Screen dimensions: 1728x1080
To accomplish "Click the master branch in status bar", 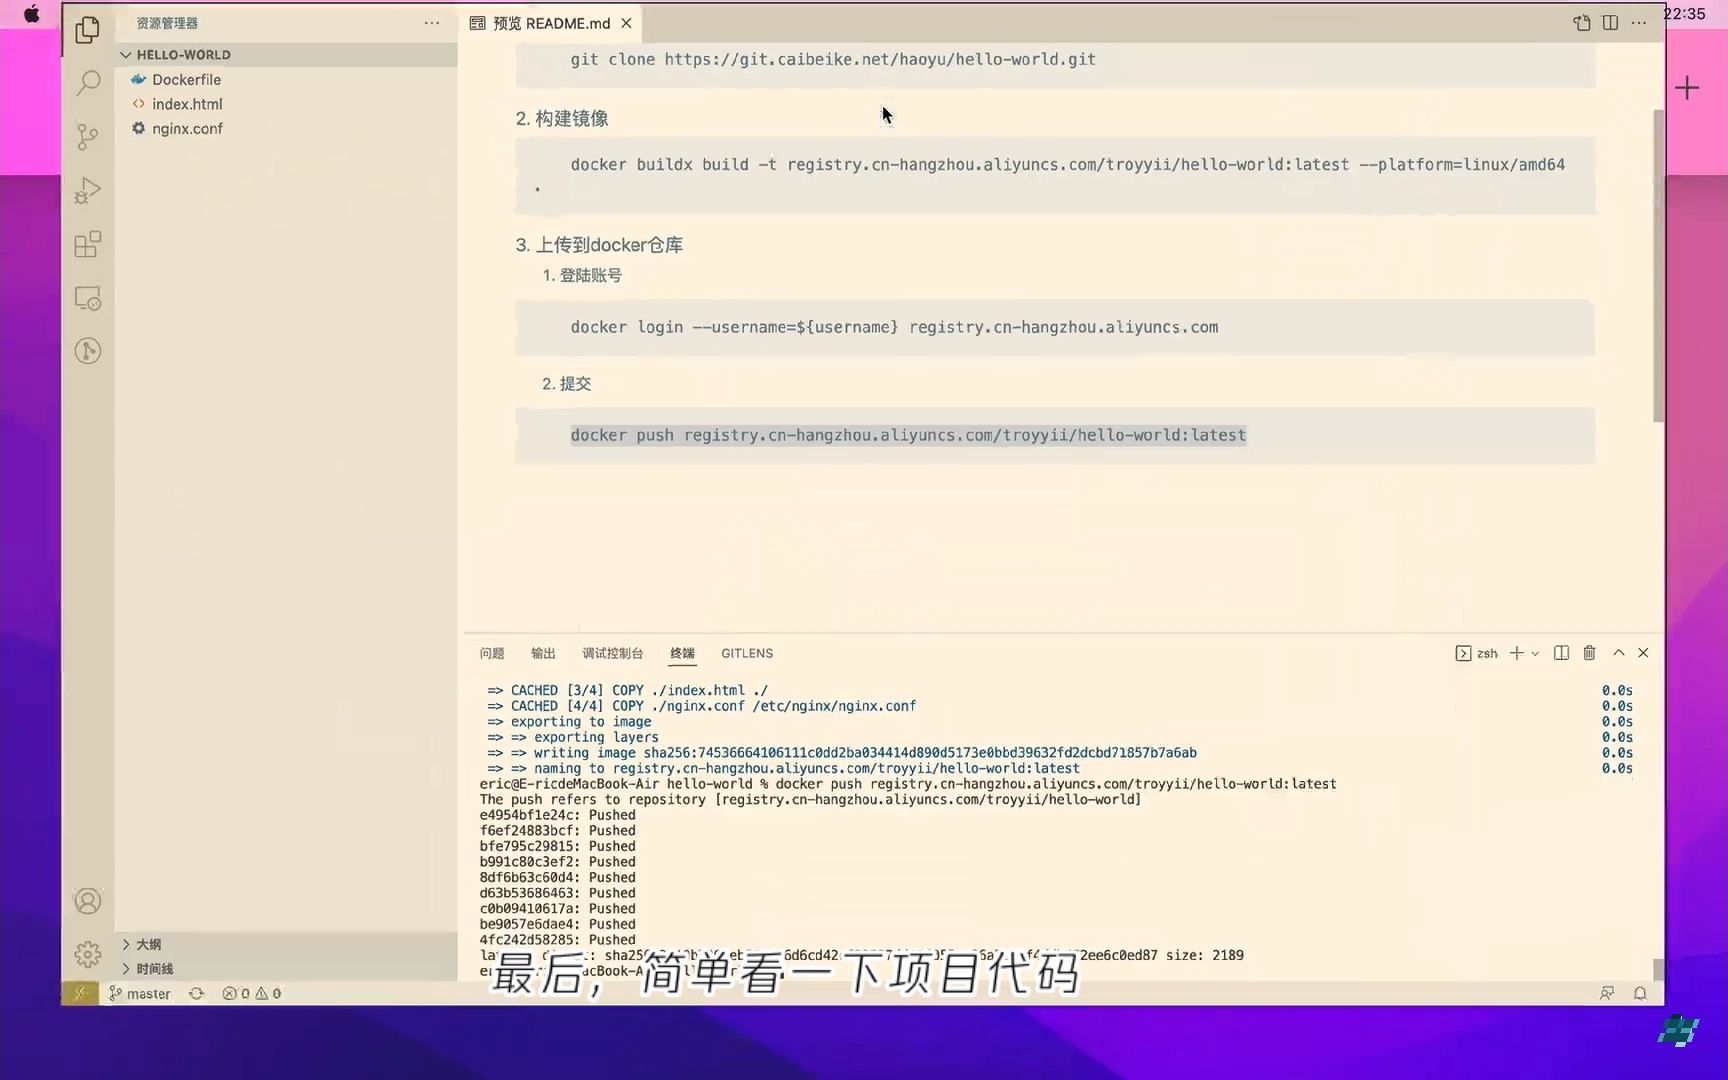I will (139, 993).
